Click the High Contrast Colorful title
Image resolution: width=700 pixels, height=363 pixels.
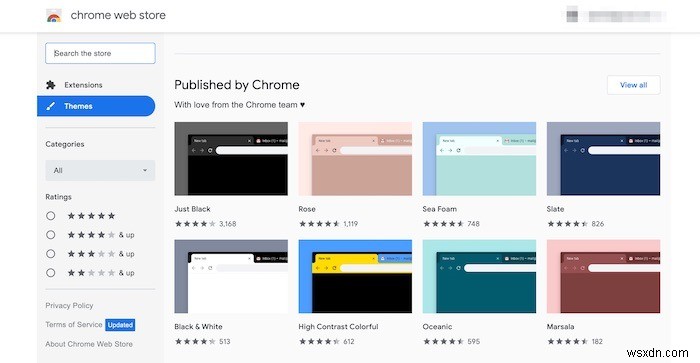click(338, 327)
